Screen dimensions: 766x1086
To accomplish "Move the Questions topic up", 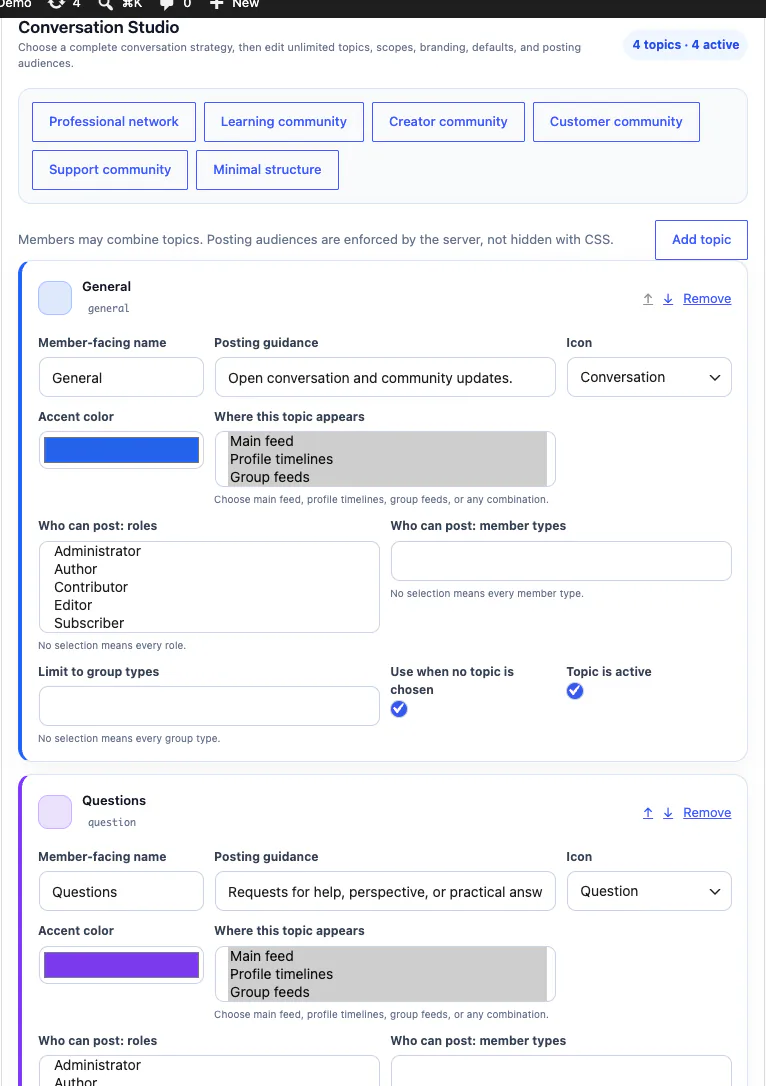I will 648,812.
